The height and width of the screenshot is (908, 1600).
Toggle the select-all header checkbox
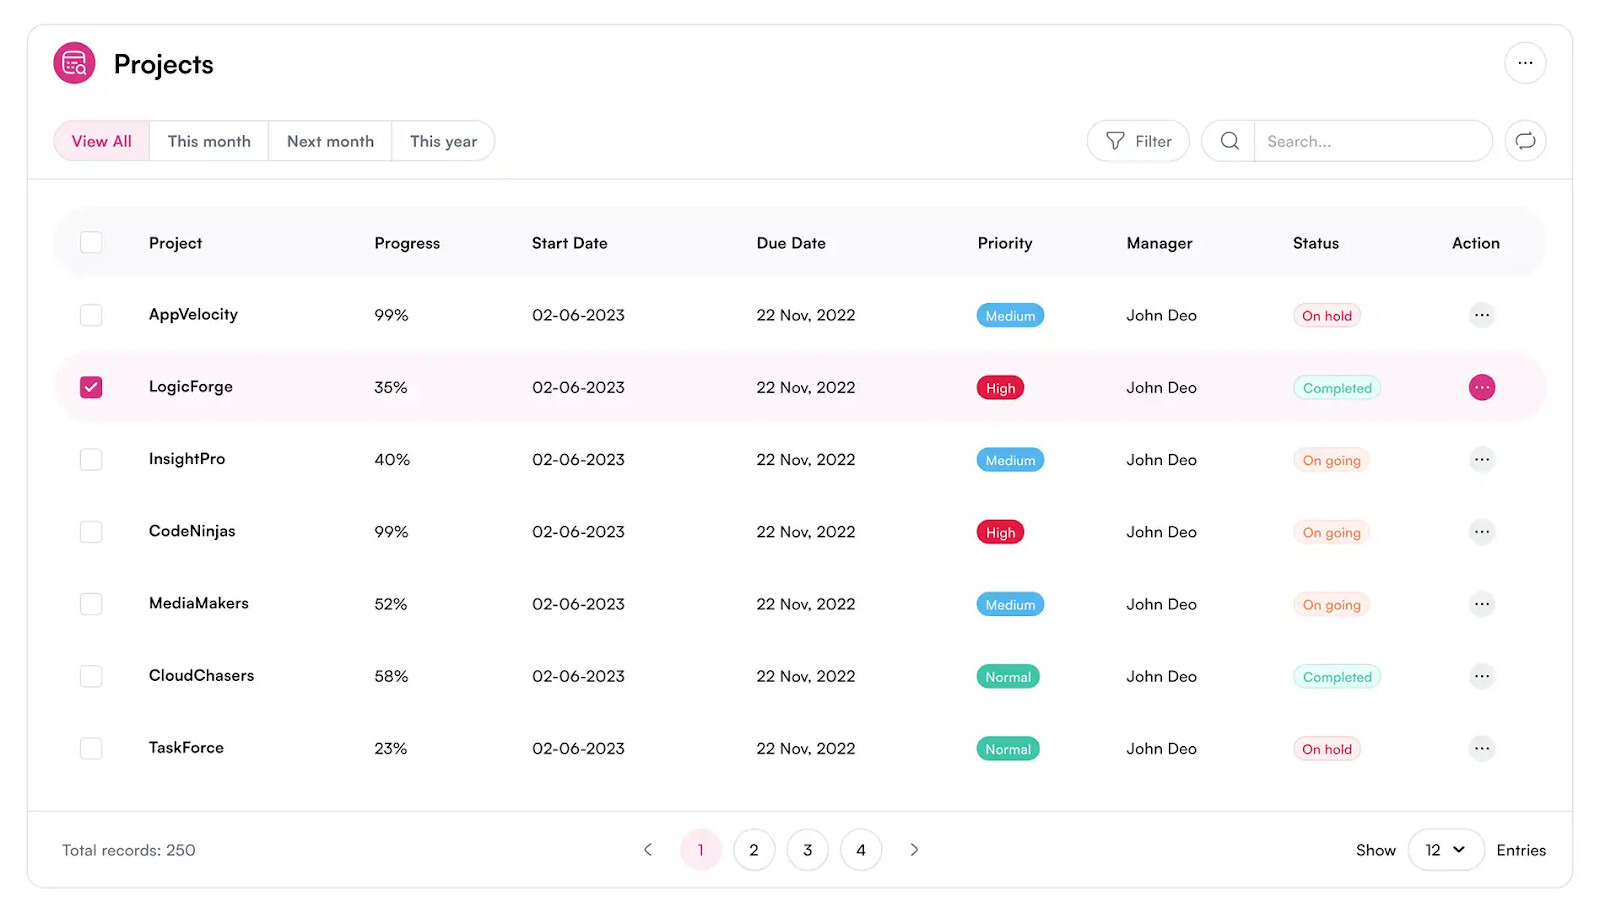91,243
